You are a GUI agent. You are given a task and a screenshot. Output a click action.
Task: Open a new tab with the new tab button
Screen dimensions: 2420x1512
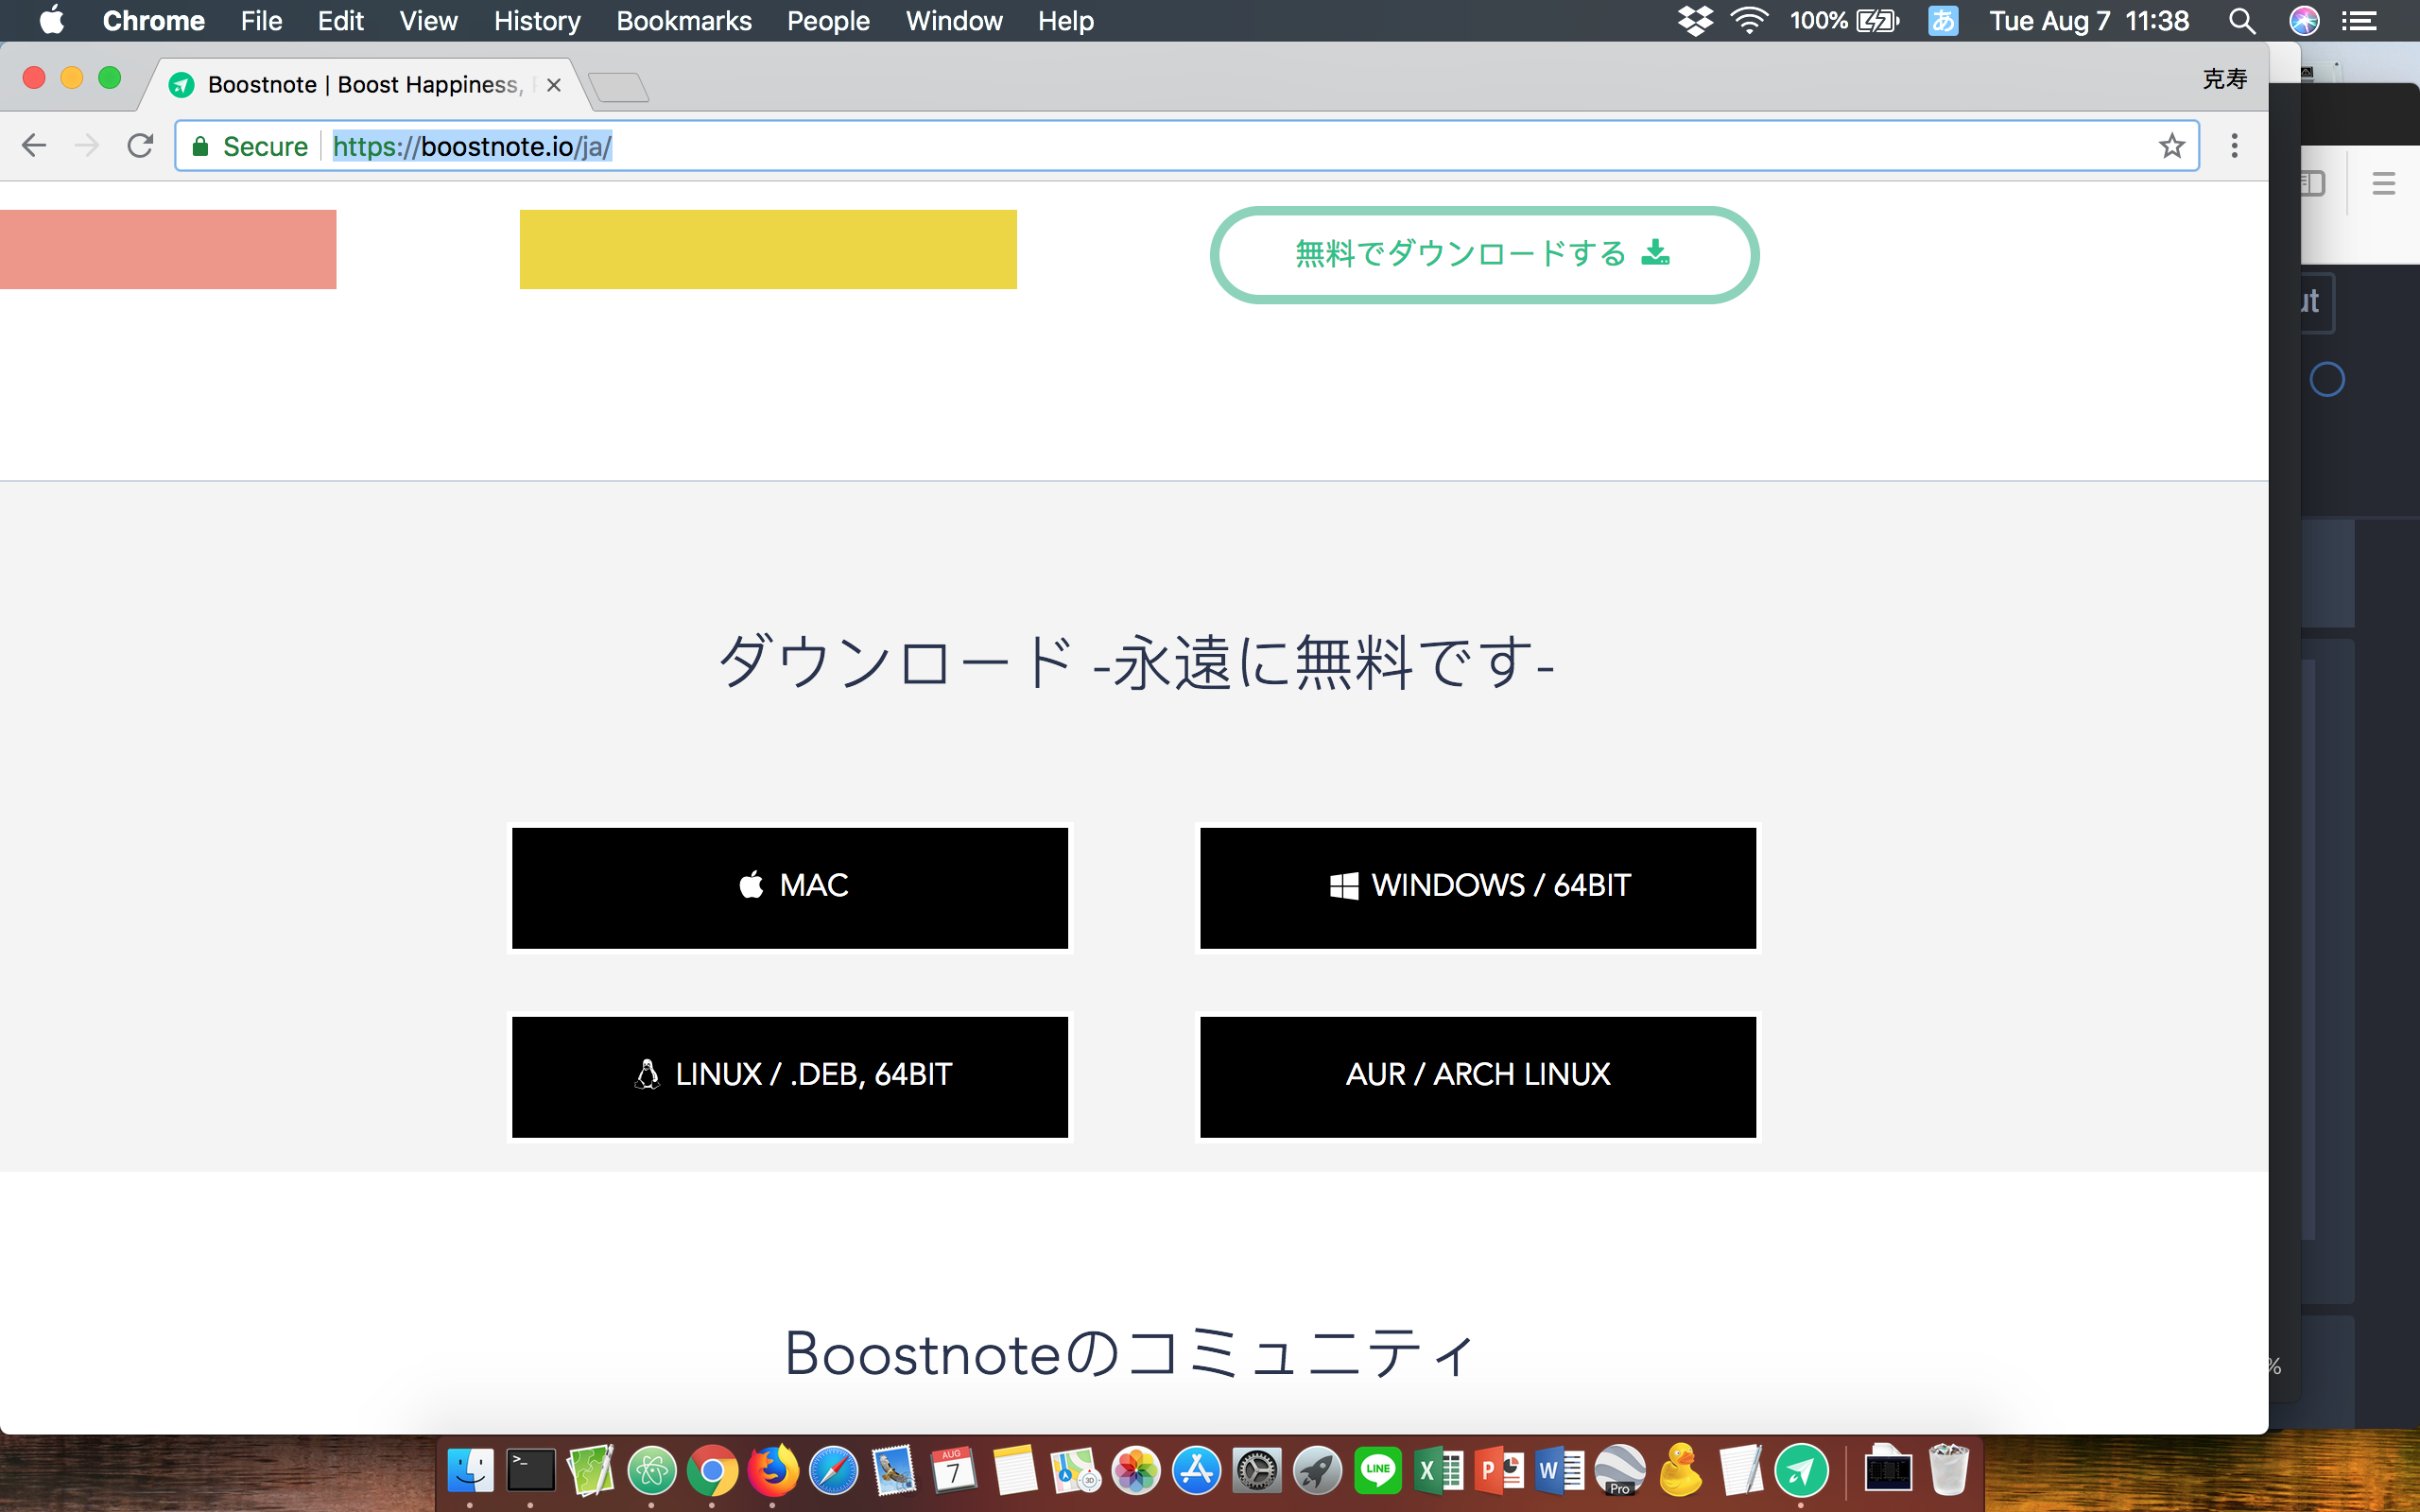619,88
